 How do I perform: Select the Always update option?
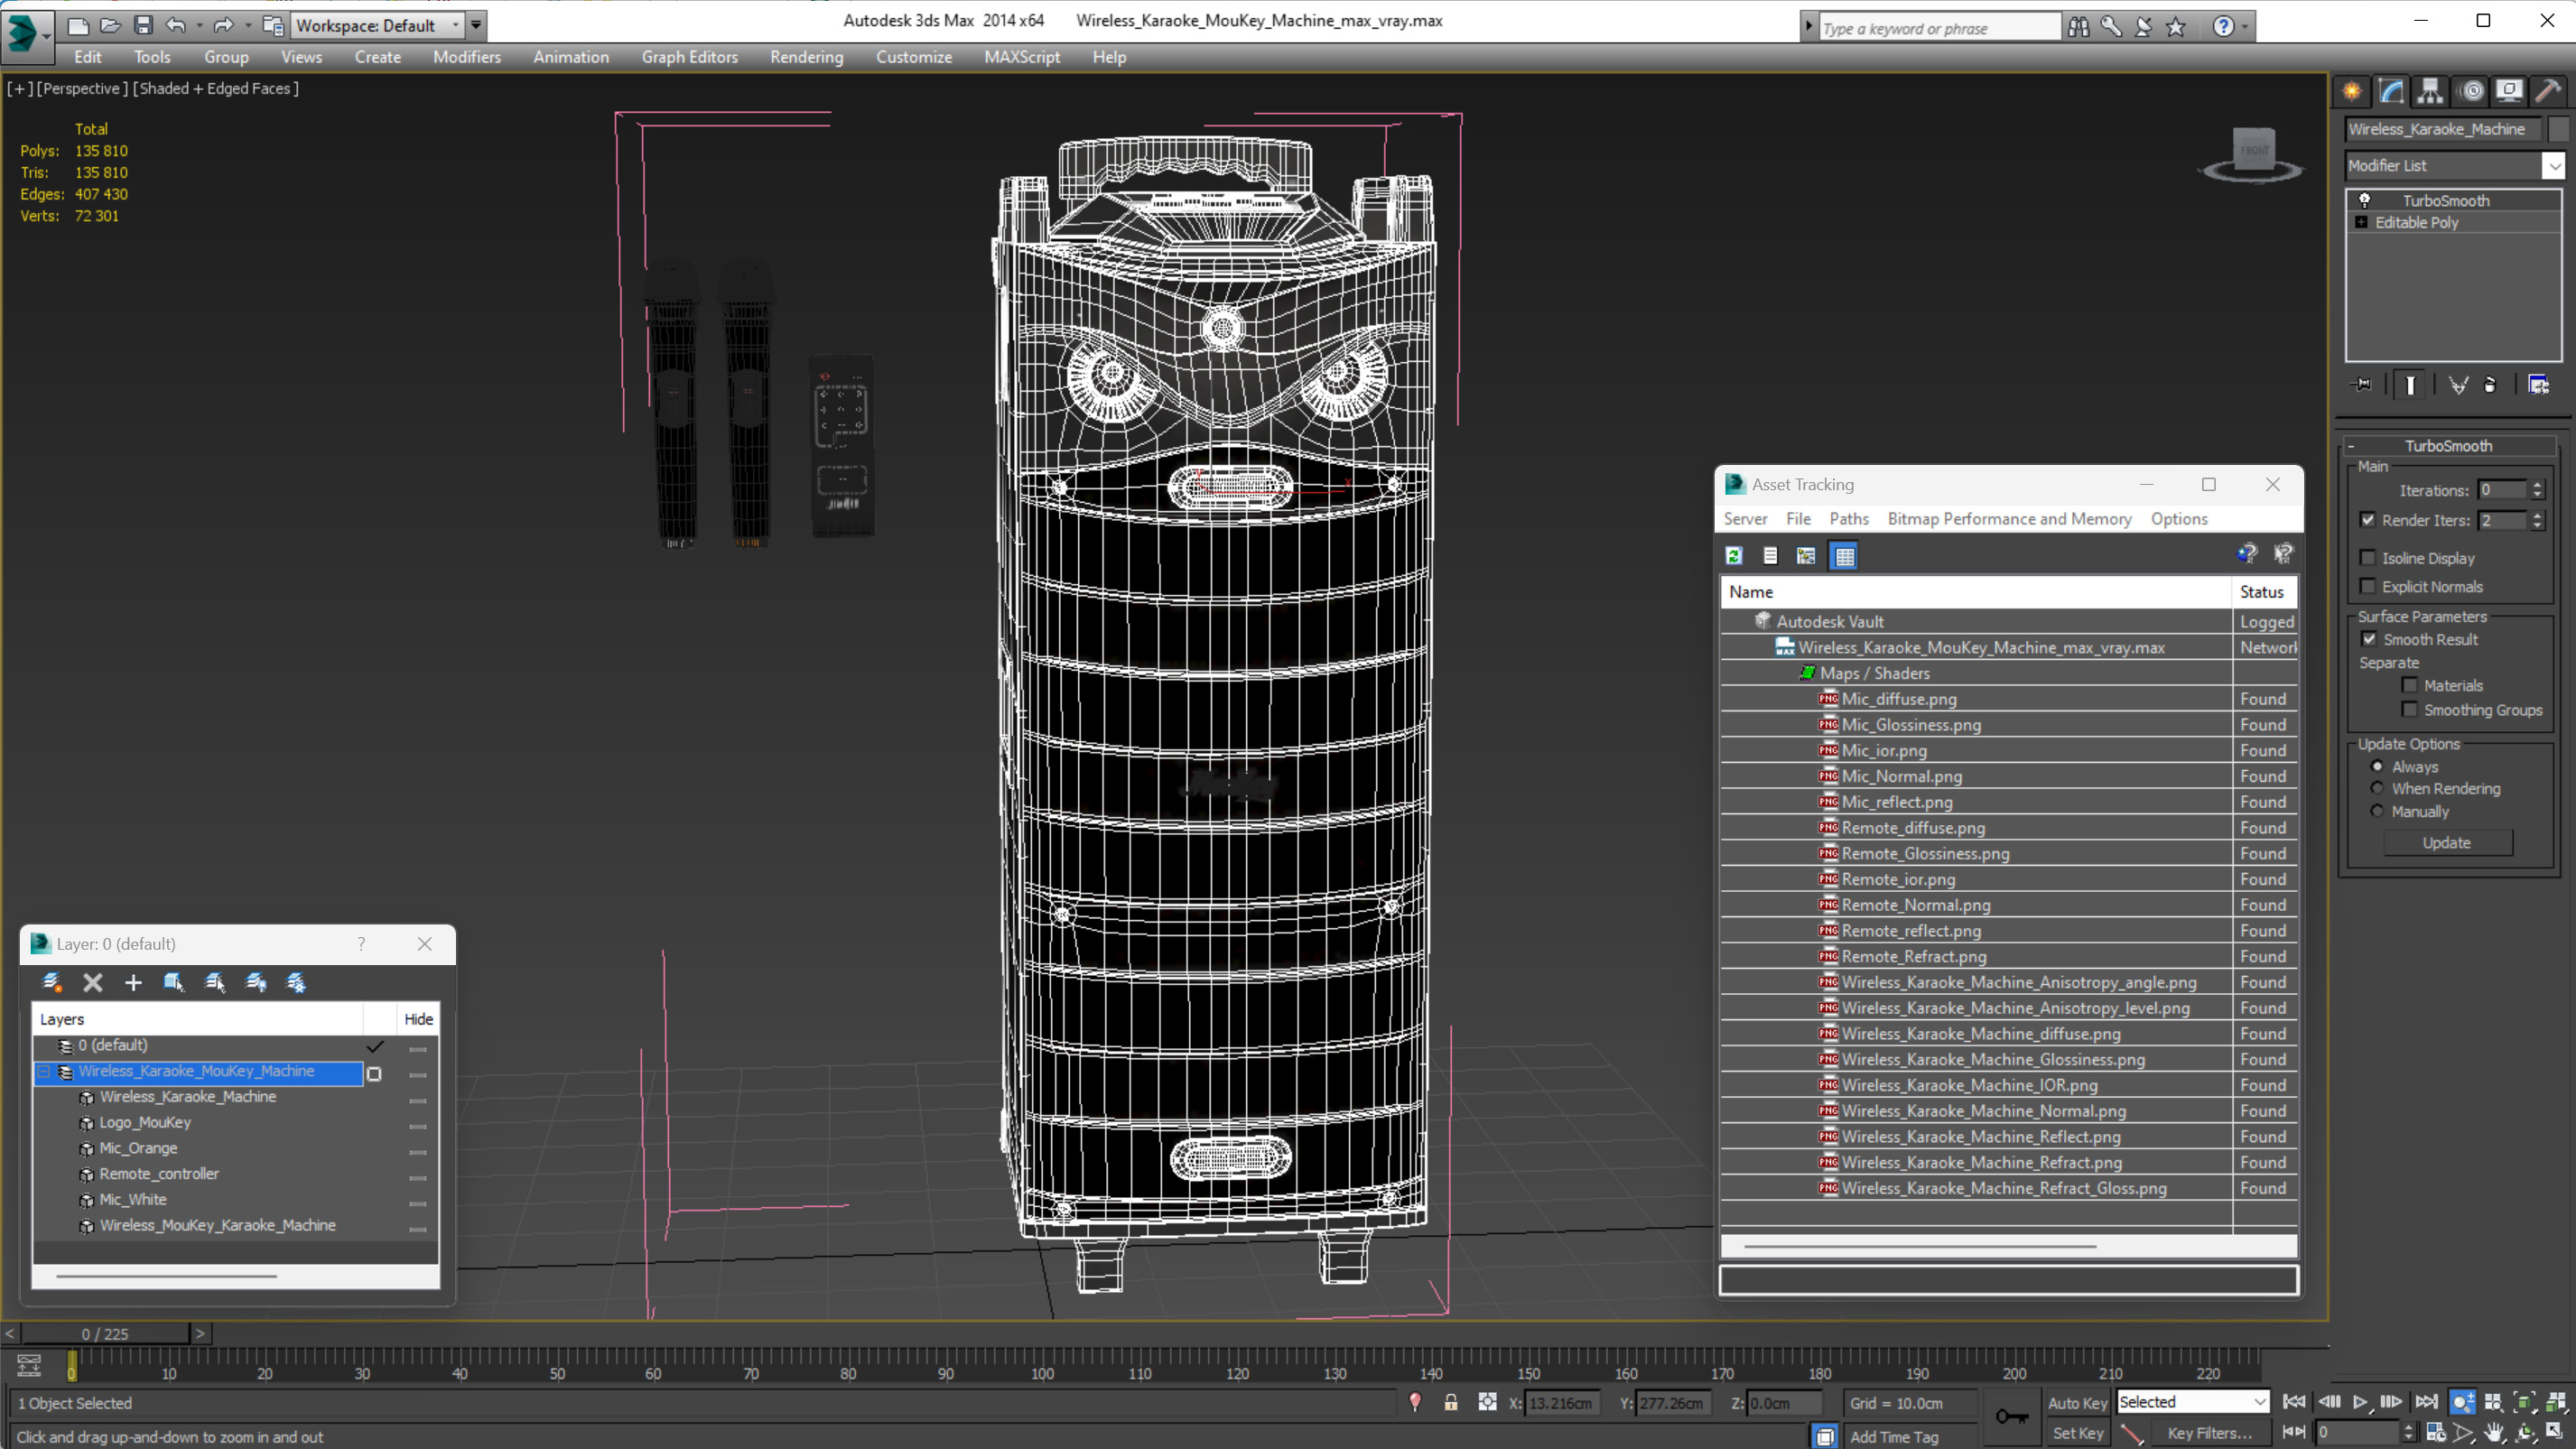(2377, 766)
